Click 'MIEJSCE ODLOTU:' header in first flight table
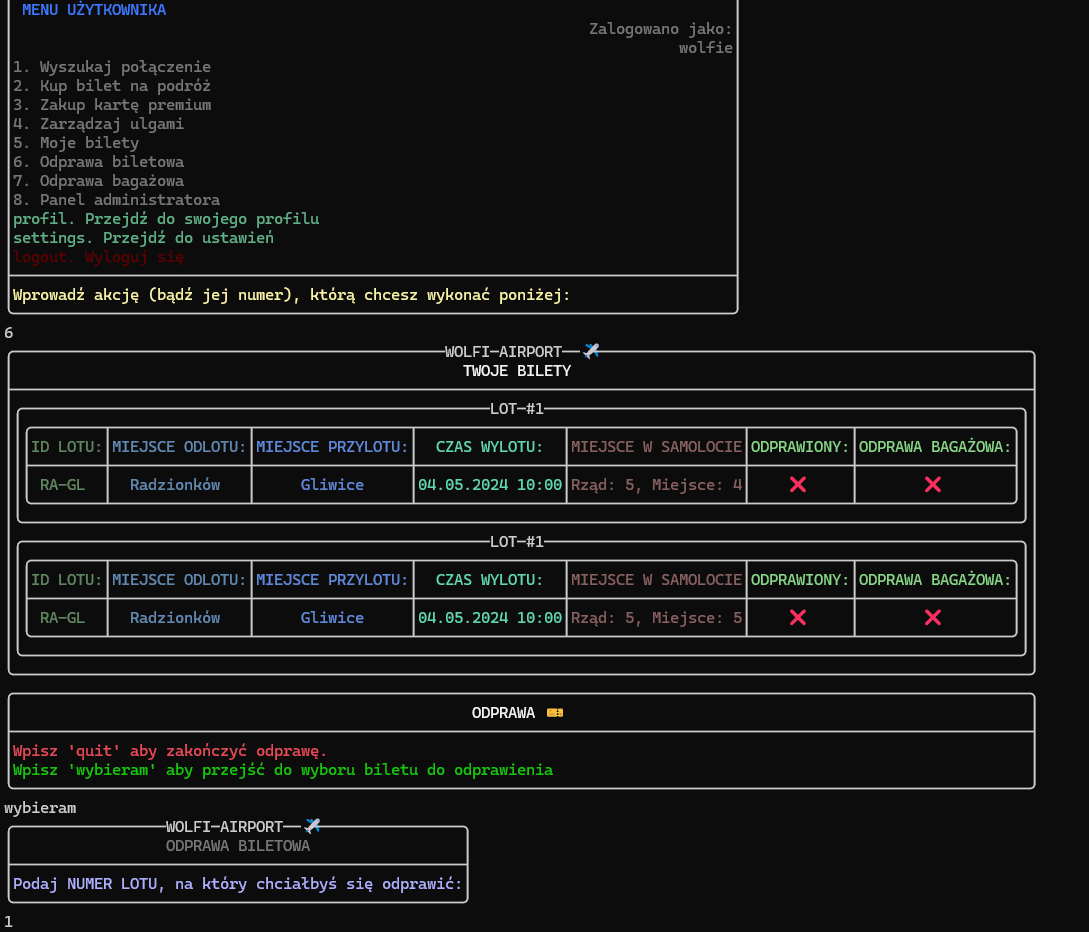This screenshot has width=1089, height=932. tap(179, 447)
